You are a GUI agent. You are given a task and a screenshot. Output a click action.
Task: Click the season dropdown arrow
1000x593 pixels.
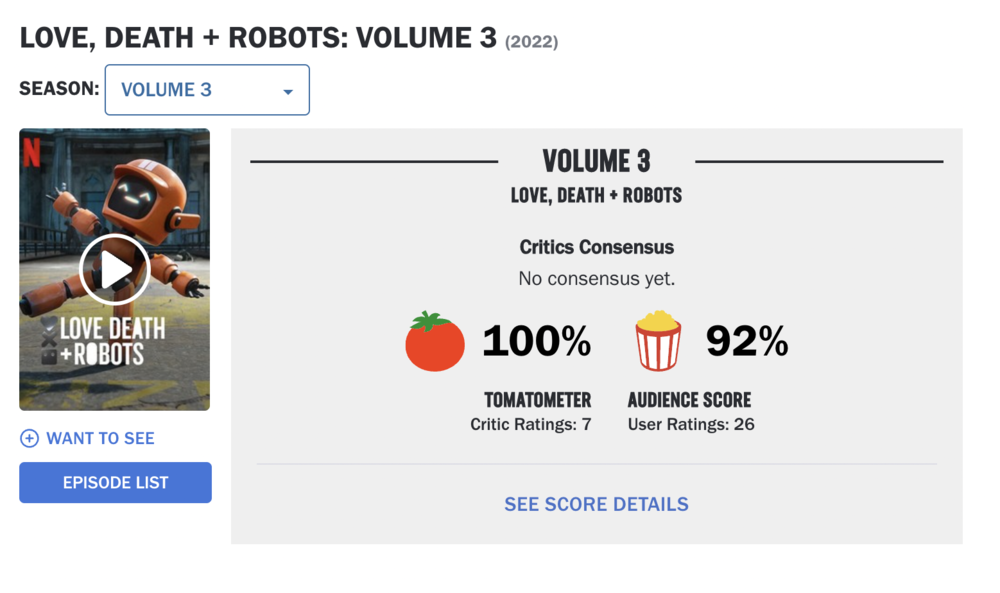coord(288,92)
